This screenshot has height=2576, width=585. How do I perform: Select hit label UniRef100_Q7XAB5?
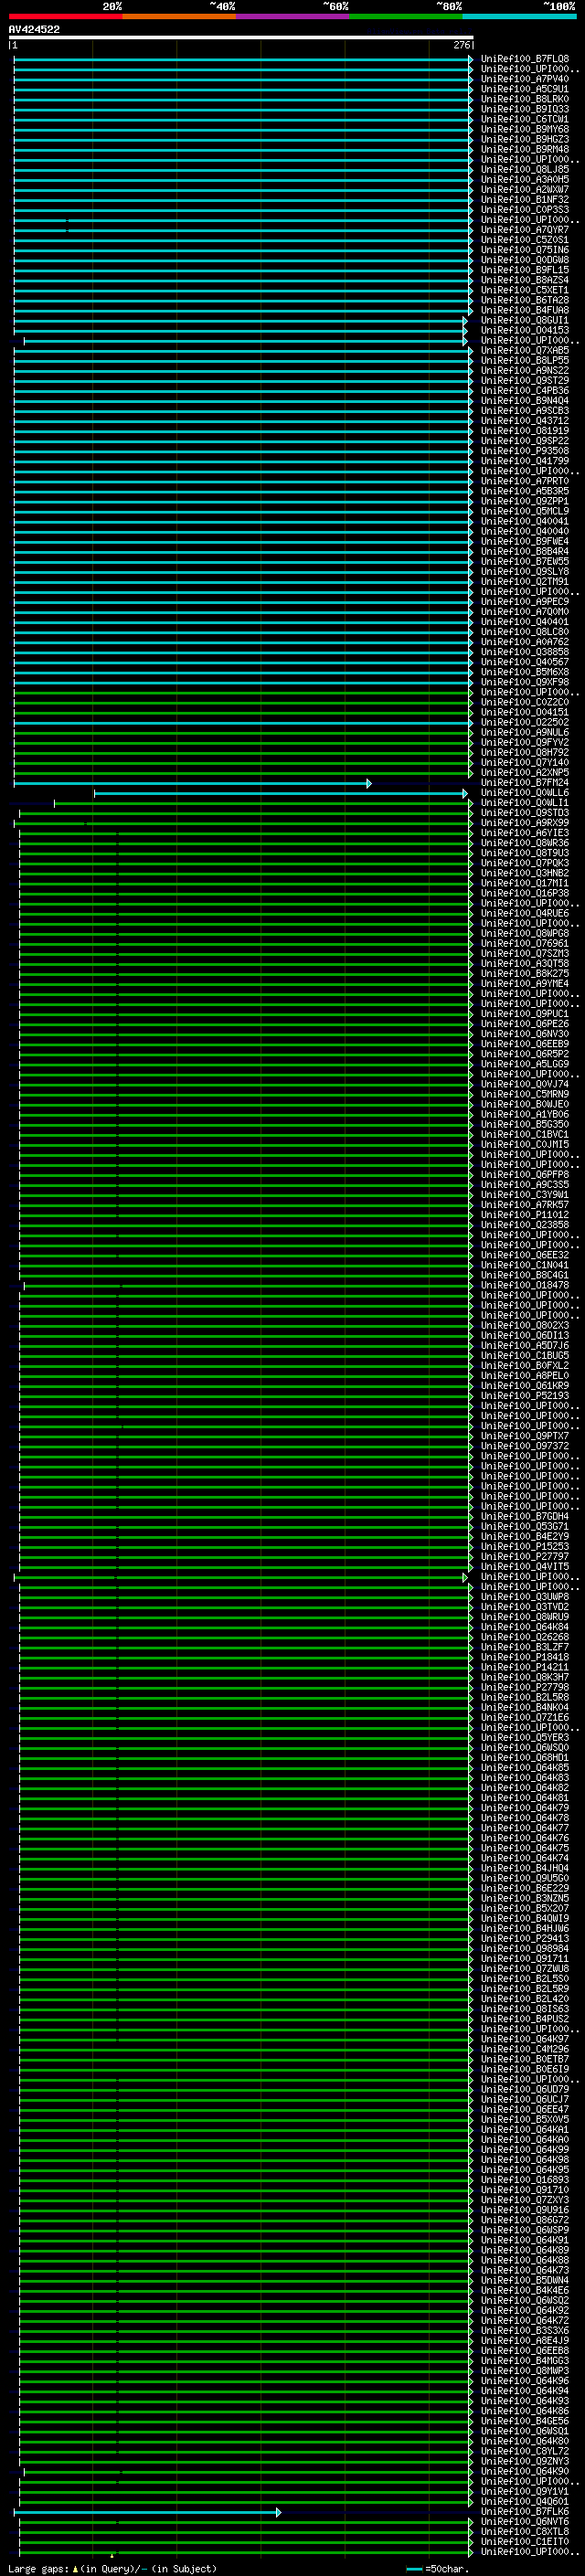525,351
